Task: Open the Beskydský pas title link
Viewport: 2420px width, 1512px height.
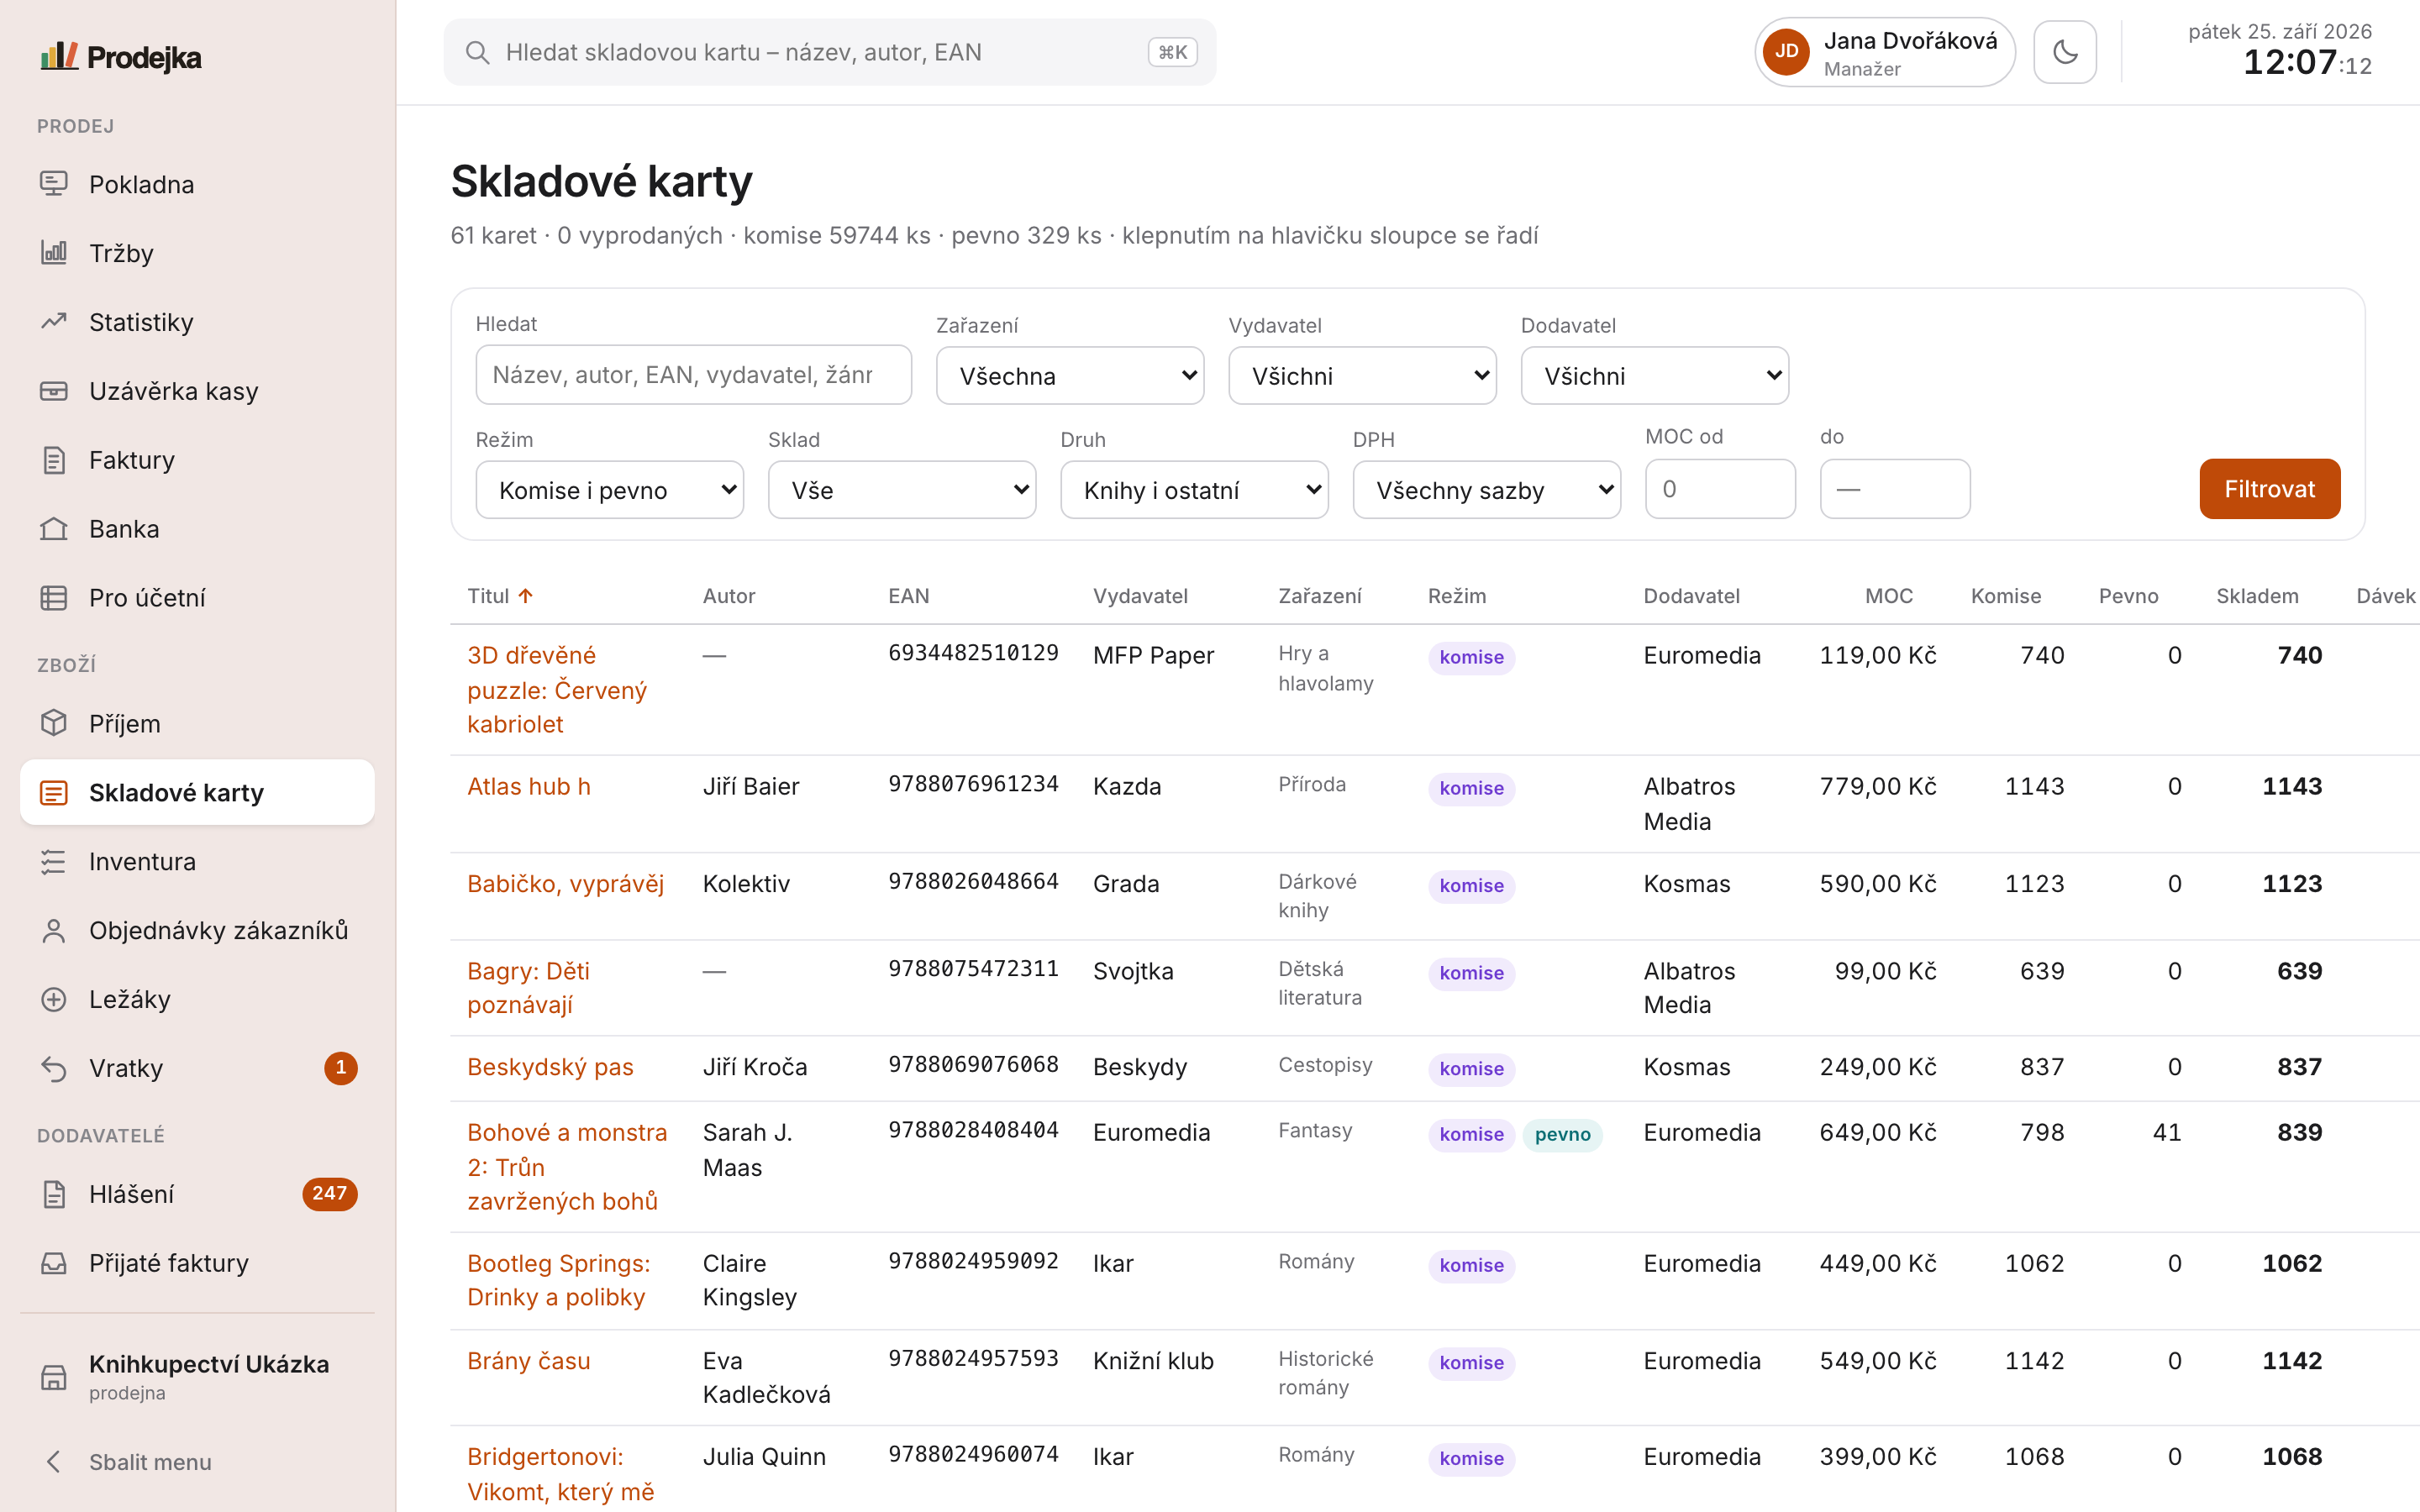Action: (x=550, y=1067)
